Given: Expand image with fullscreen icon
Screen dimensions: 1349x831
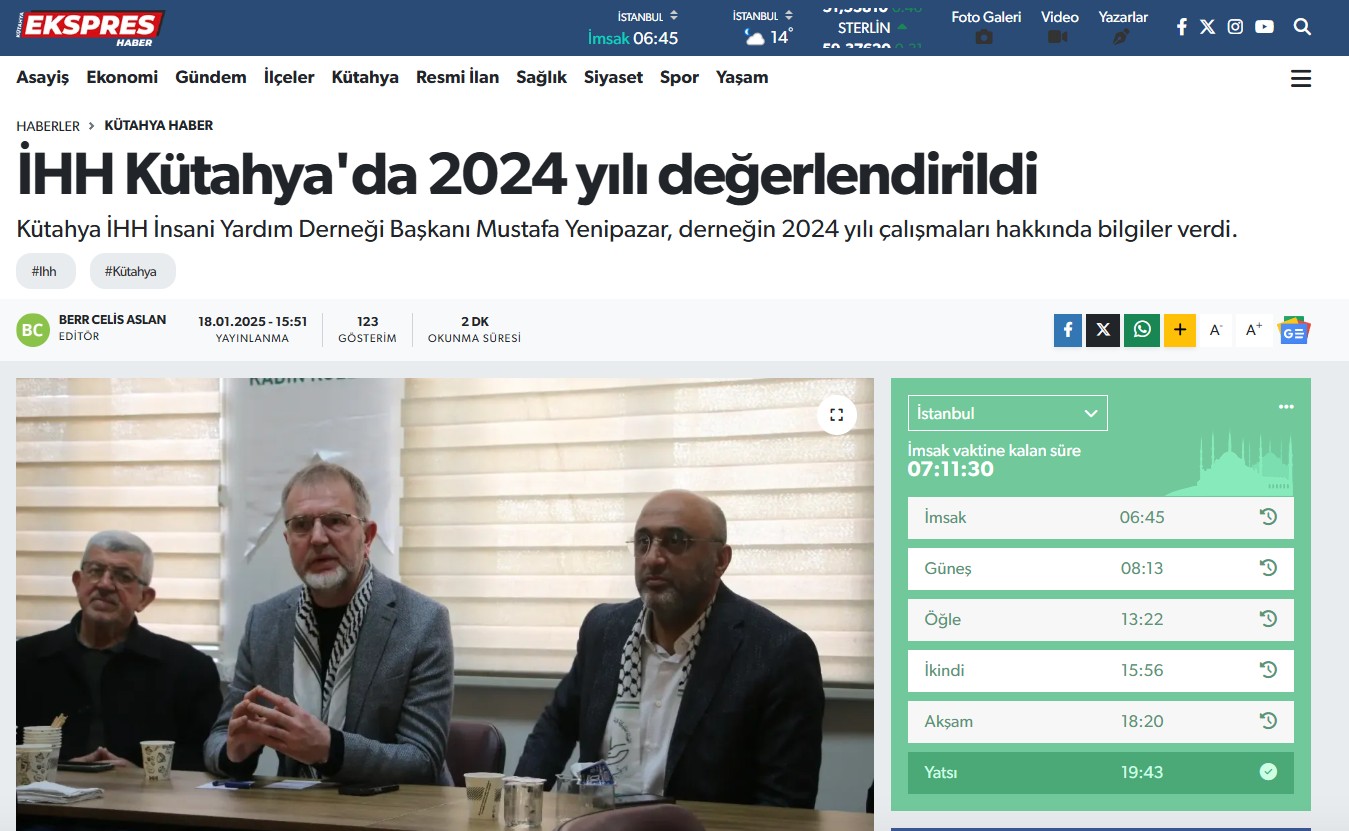Looking at the screenshot, I should tap(837, 414).
